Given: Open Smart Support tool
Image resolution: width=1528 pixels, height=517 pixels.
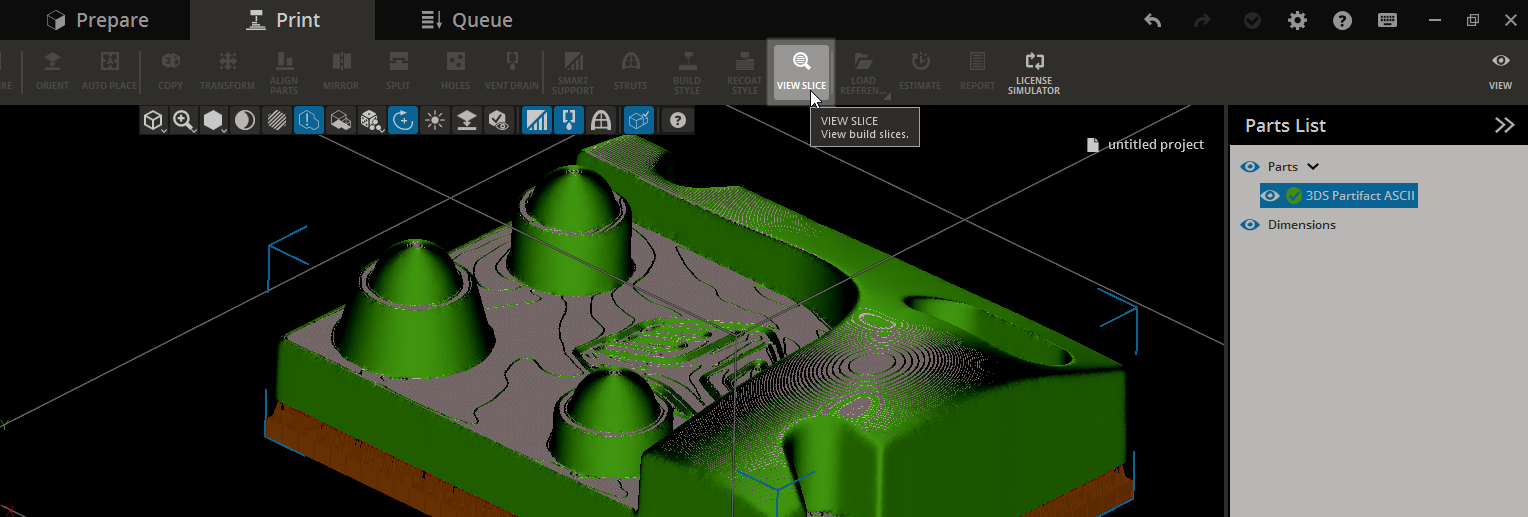Looking at the screenshot, I should tap(574, 72).
